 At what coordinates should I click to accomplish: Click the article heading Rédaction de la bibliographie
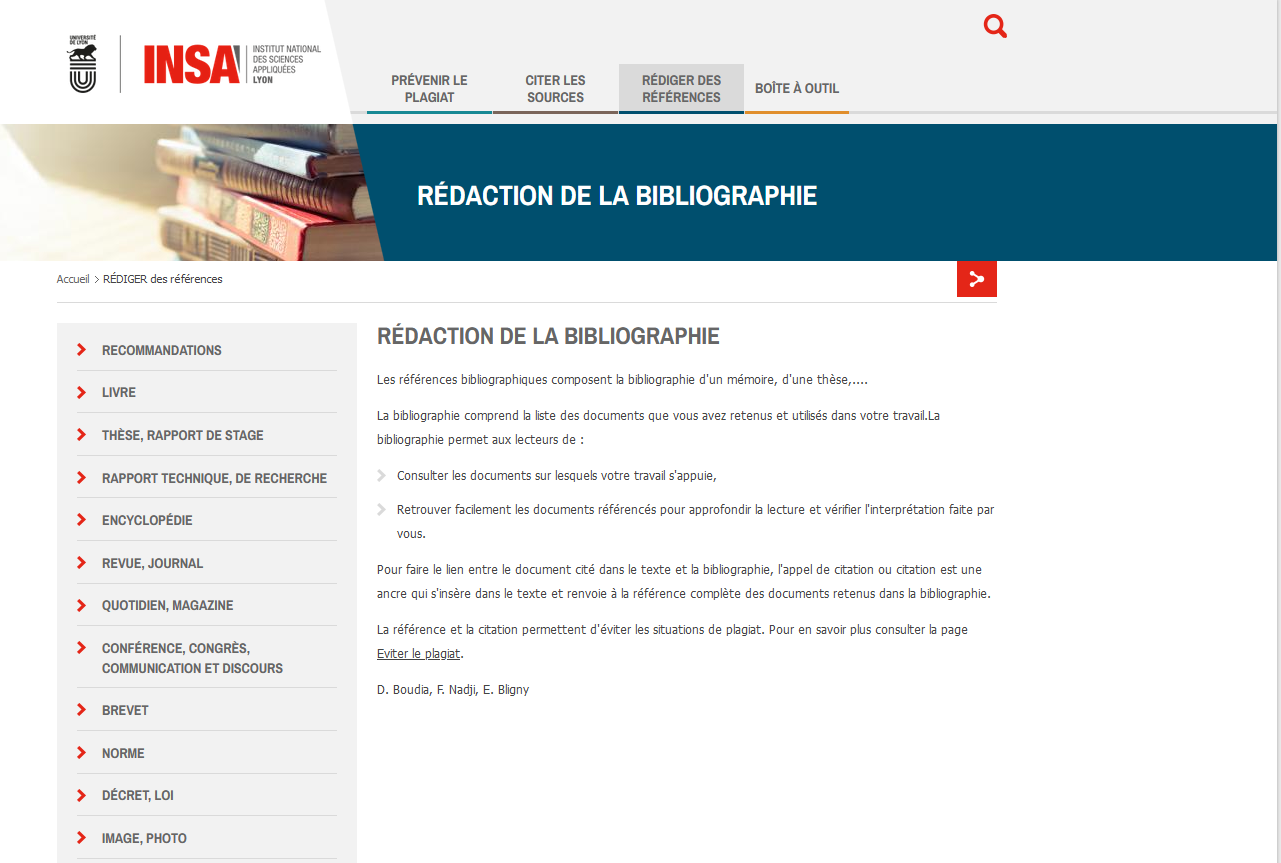point(548,336)
